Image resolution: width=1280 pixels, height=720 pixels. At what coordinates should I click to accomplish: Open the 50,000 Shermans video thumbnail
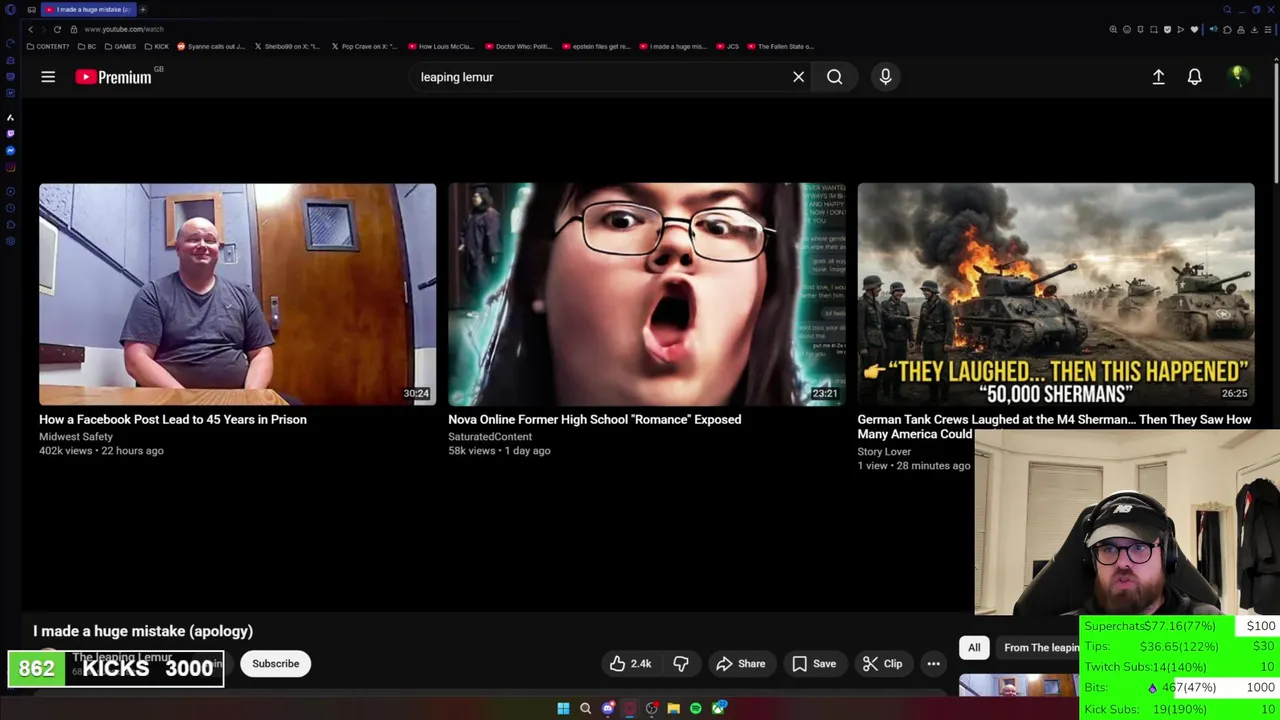[1055, 294]
